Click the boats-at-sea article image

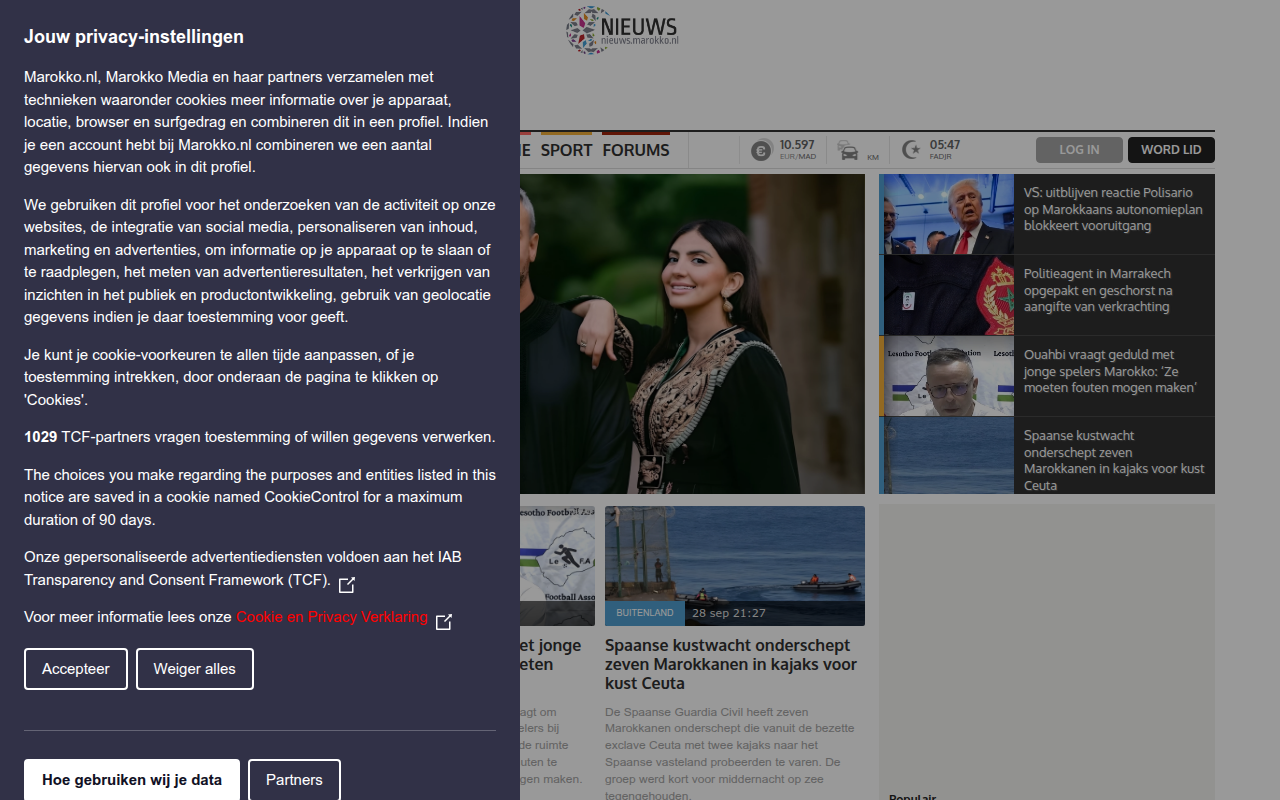(735, 566)
